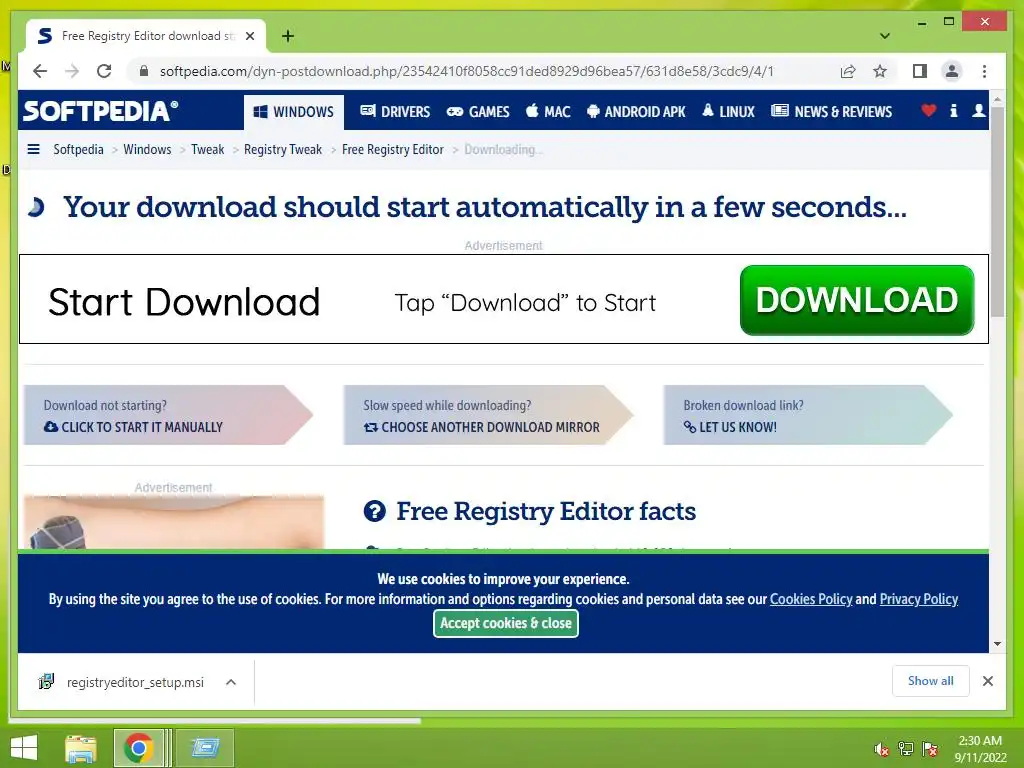Screen dimensions: 1024x768
Task: Click Chrome icon in taskbar
Action: tap(138, 748)
